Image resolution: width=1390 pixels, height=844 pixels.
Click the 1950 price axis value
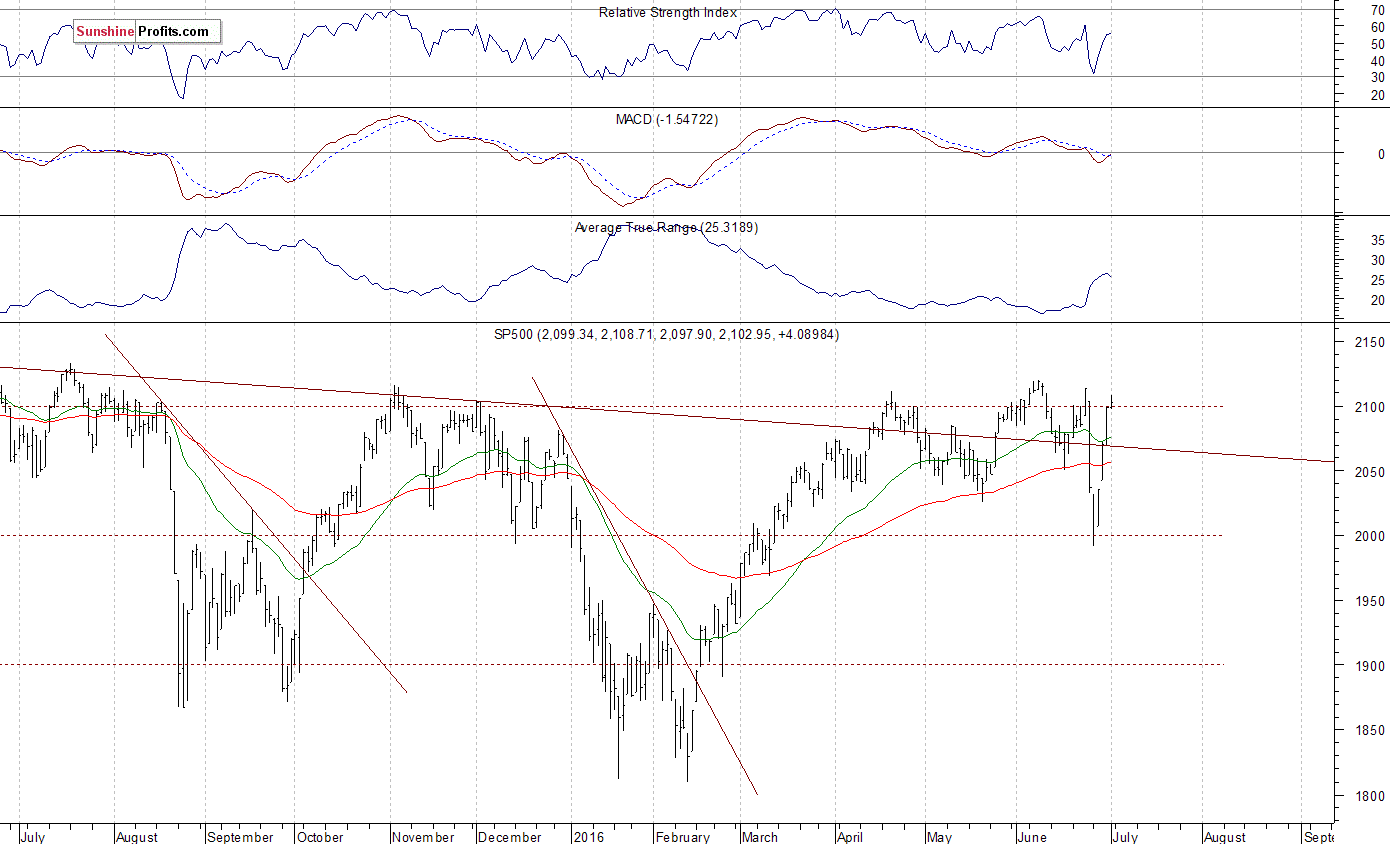coord(1369,601)
